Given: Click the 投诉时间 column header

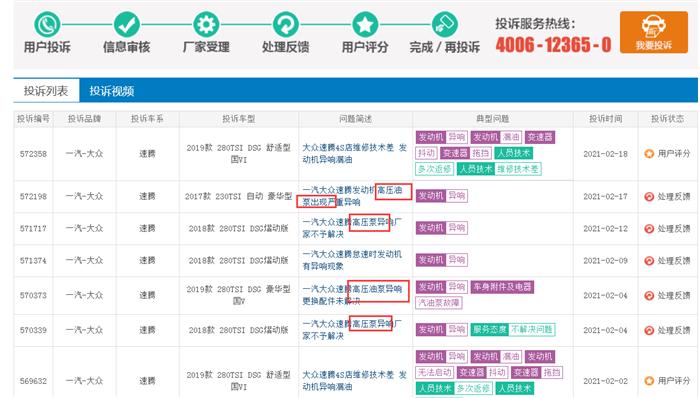Looking at the screenshot, I should pos(605,119).
